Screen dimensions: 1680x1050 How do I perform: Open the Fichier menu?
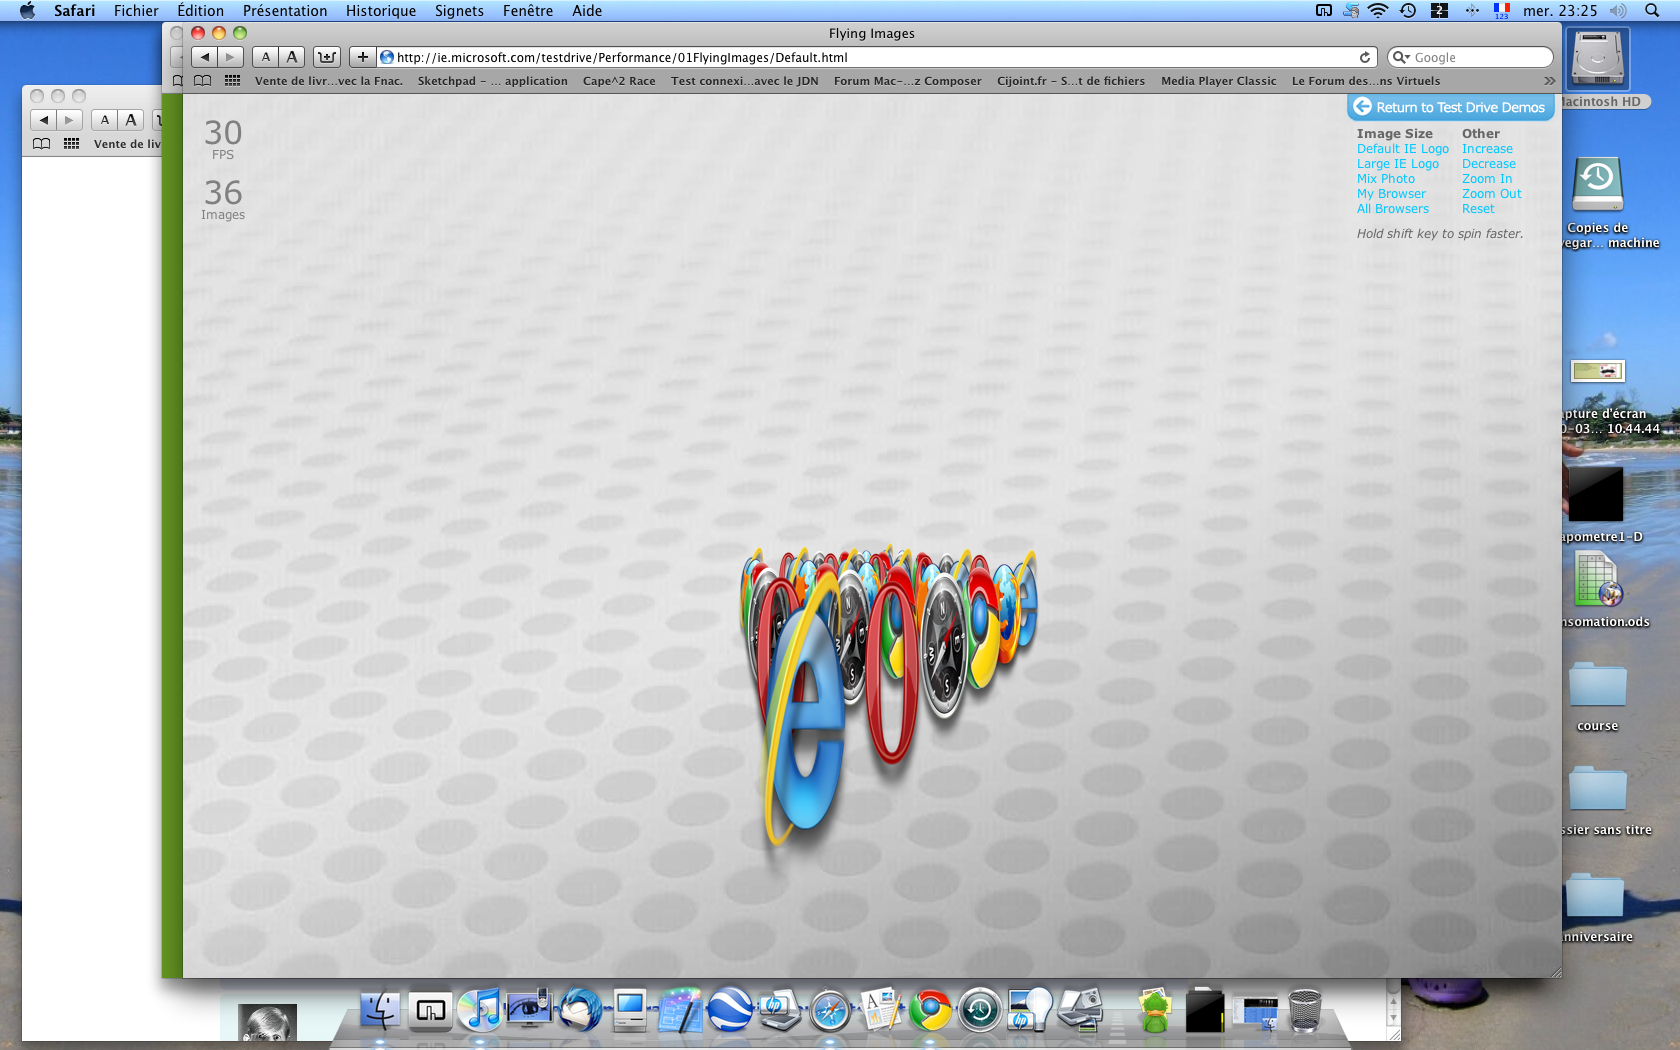point(136,11)
